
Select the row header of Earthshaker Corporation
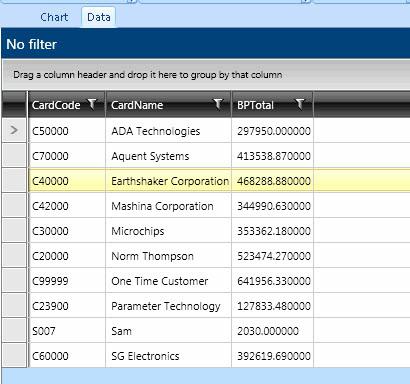tap(14, 181)
